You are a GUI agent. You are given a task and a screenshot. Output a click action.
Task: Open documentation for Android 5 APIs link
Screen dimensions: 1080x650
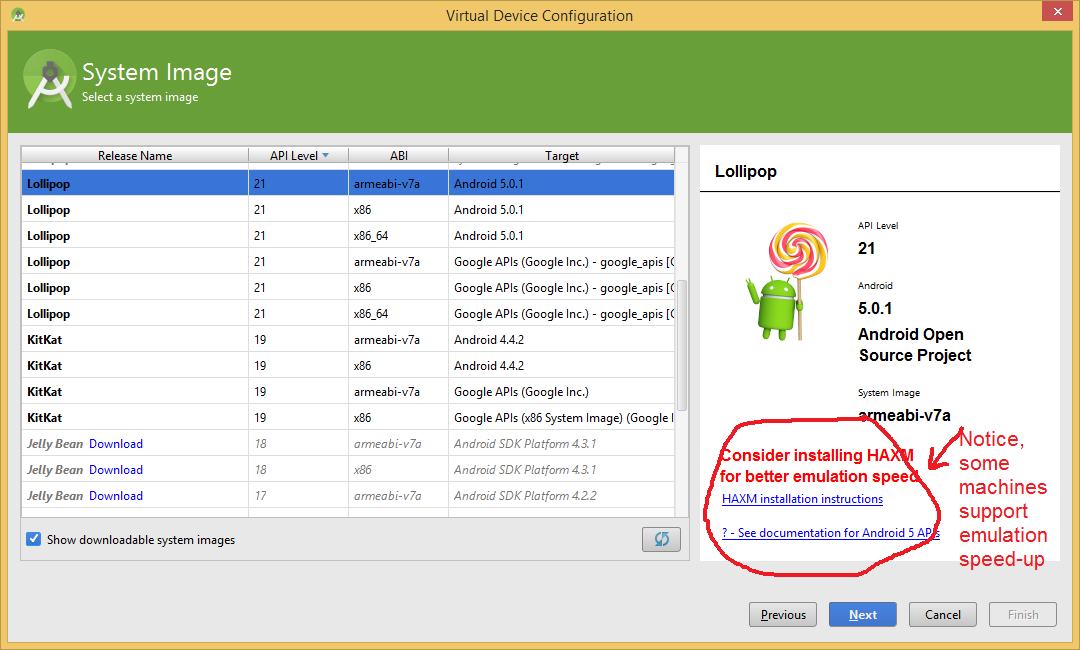(x=830, y=533)
